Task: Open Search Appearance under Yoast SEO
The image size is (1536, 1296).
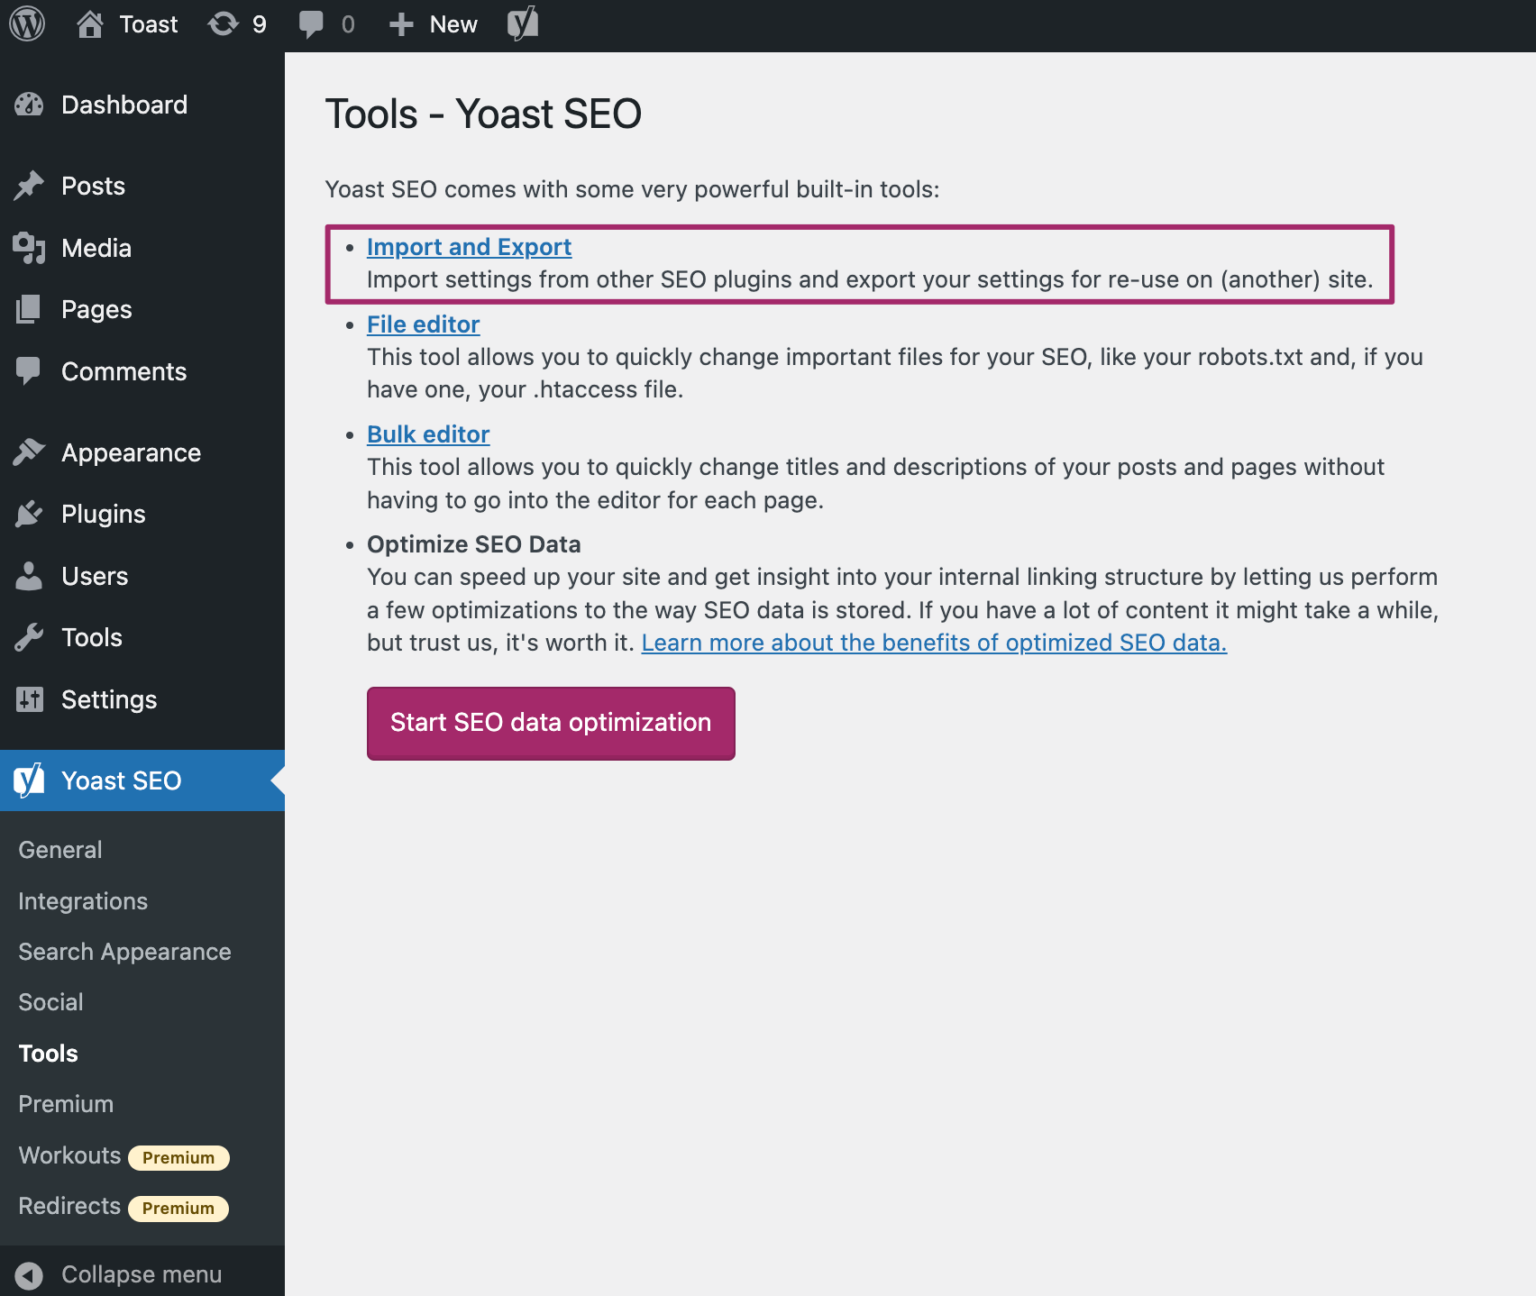Action: click(124, 952)
